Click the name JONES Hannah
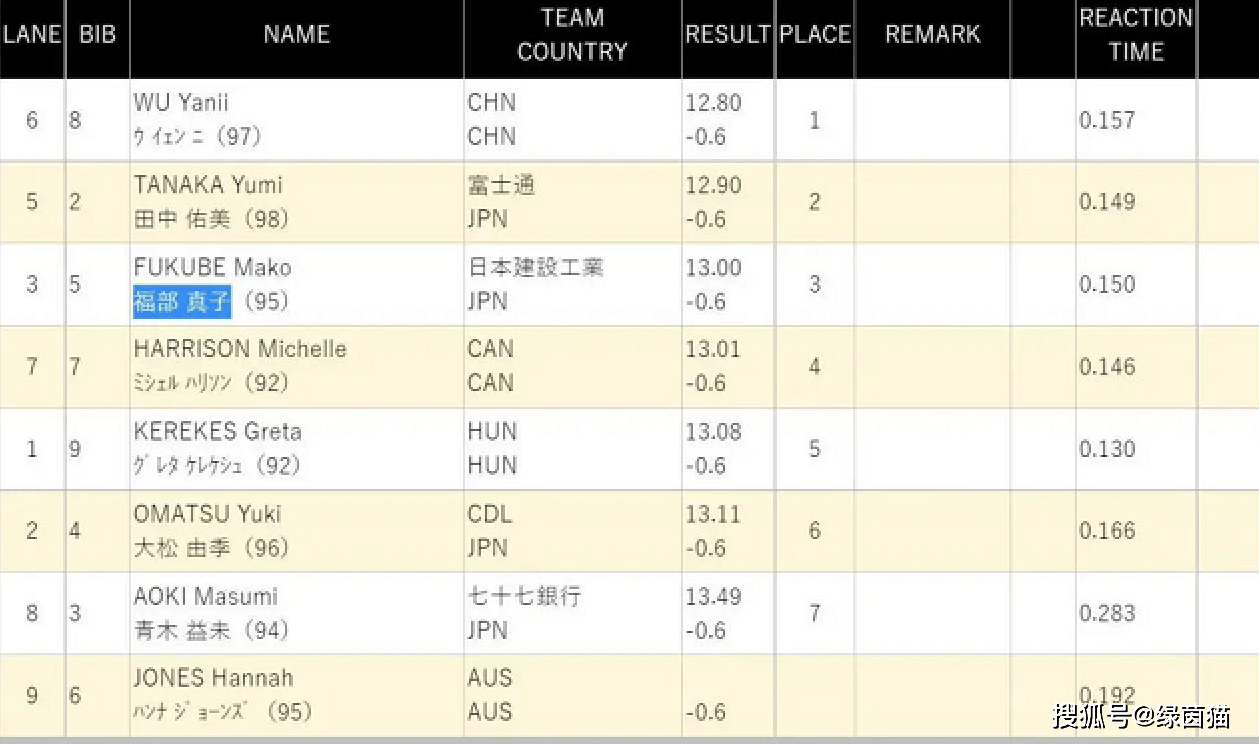1260x744 pixels. pyautogui.click(x=213, y=678)
